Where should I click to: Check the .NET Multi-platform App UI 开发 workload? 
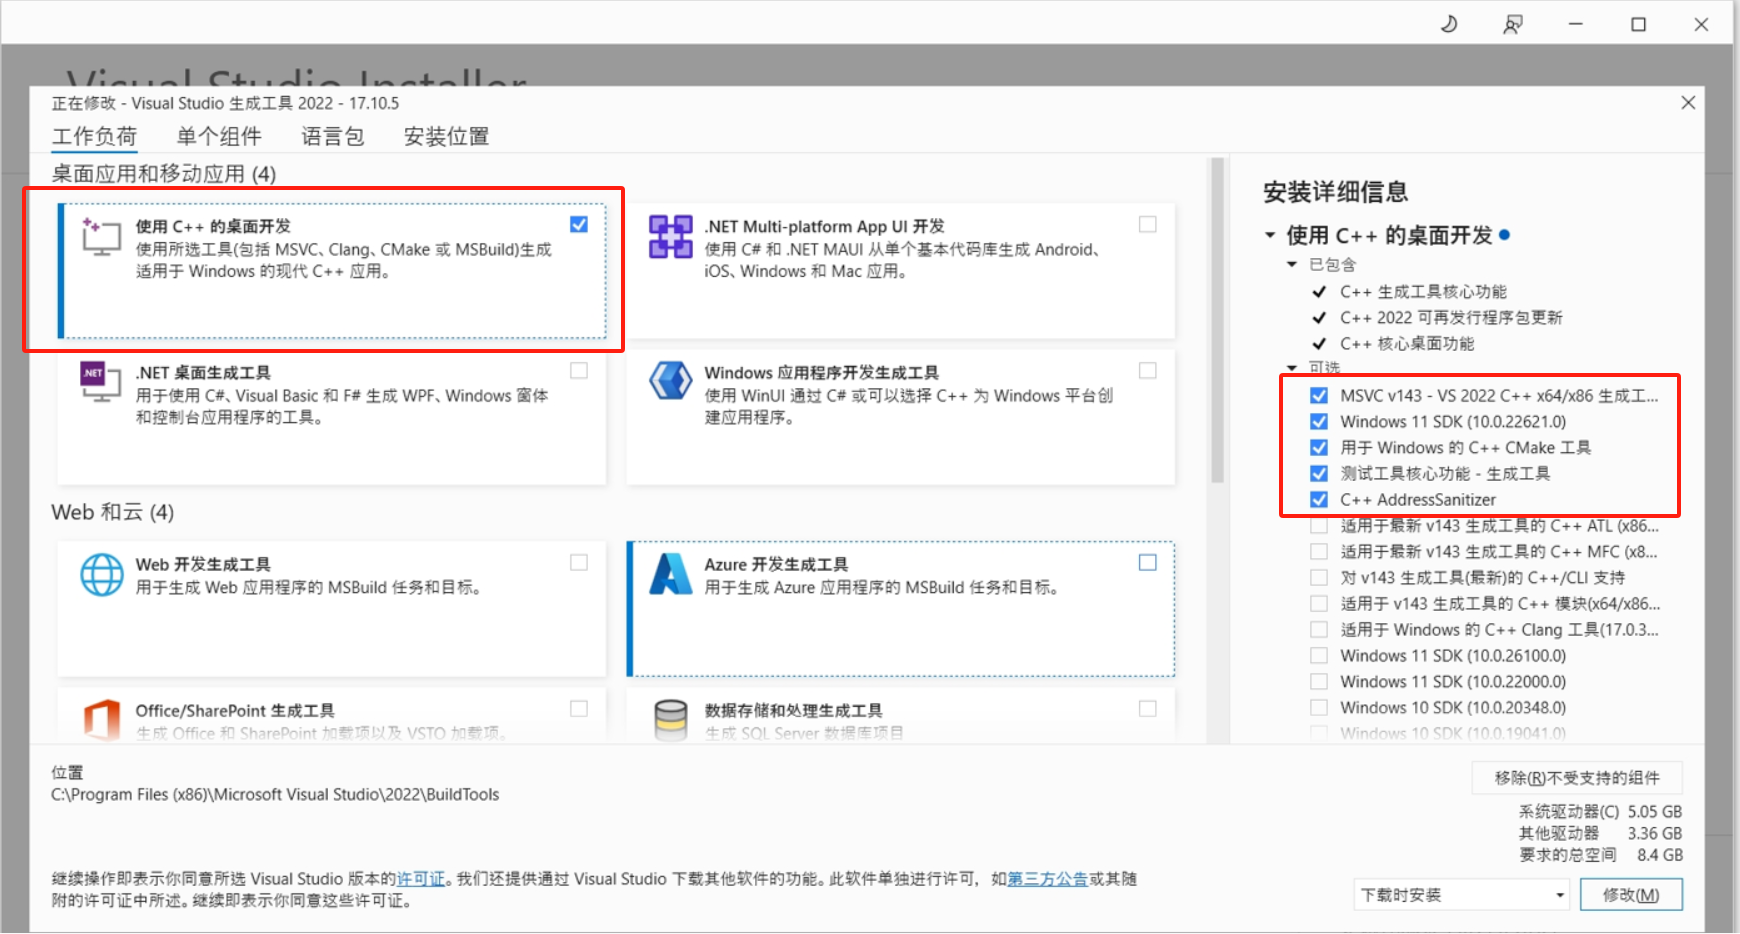1148,224
